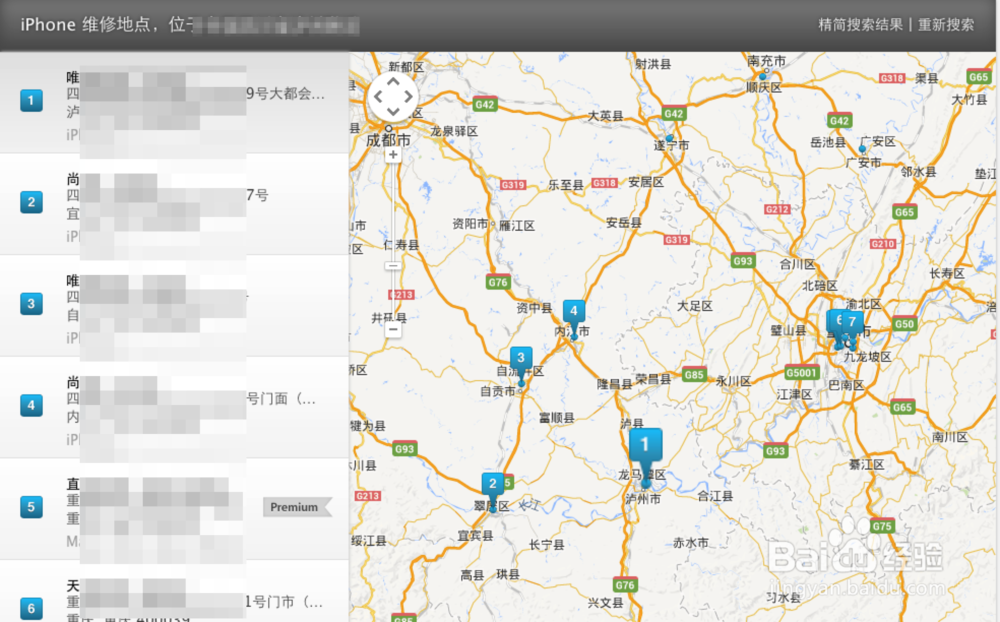
Task: Click the 泸州市 label on the map
Action: 643,499
